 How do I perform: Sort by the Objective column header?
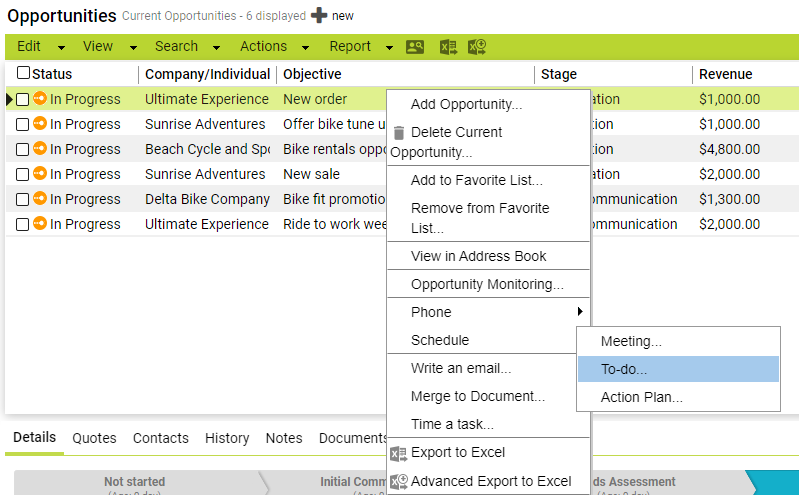[x=312, y=74]
